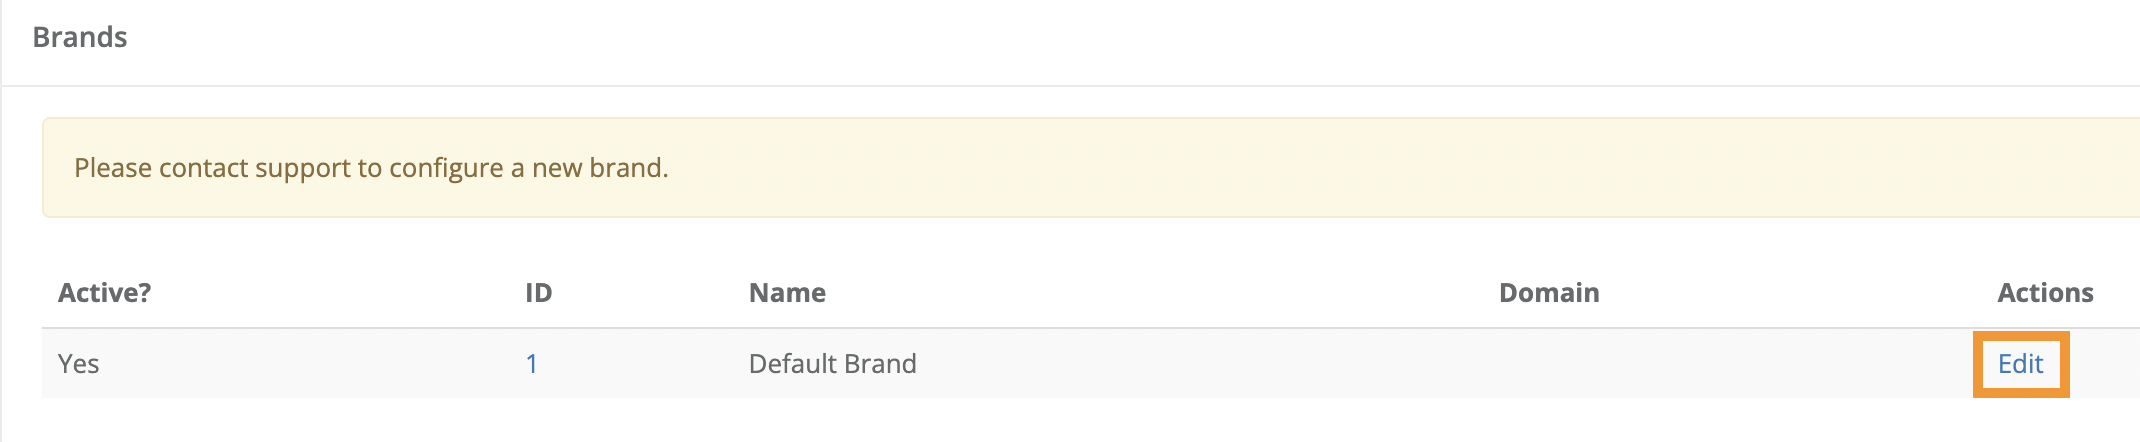
Task: Click the words new brand in the notice
Action: click(599, 168)
